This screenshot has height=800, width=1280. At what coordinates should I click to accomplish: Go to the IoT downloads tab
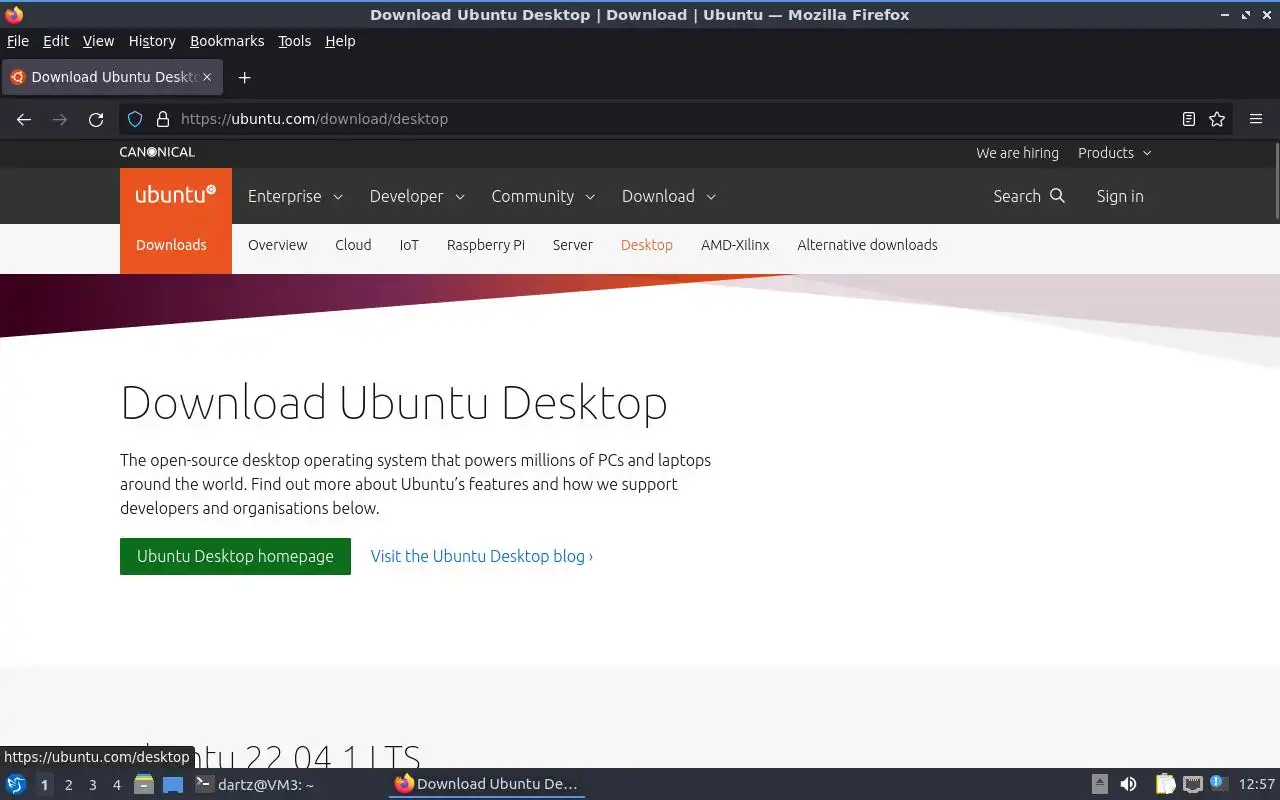[x=409, y=245]
